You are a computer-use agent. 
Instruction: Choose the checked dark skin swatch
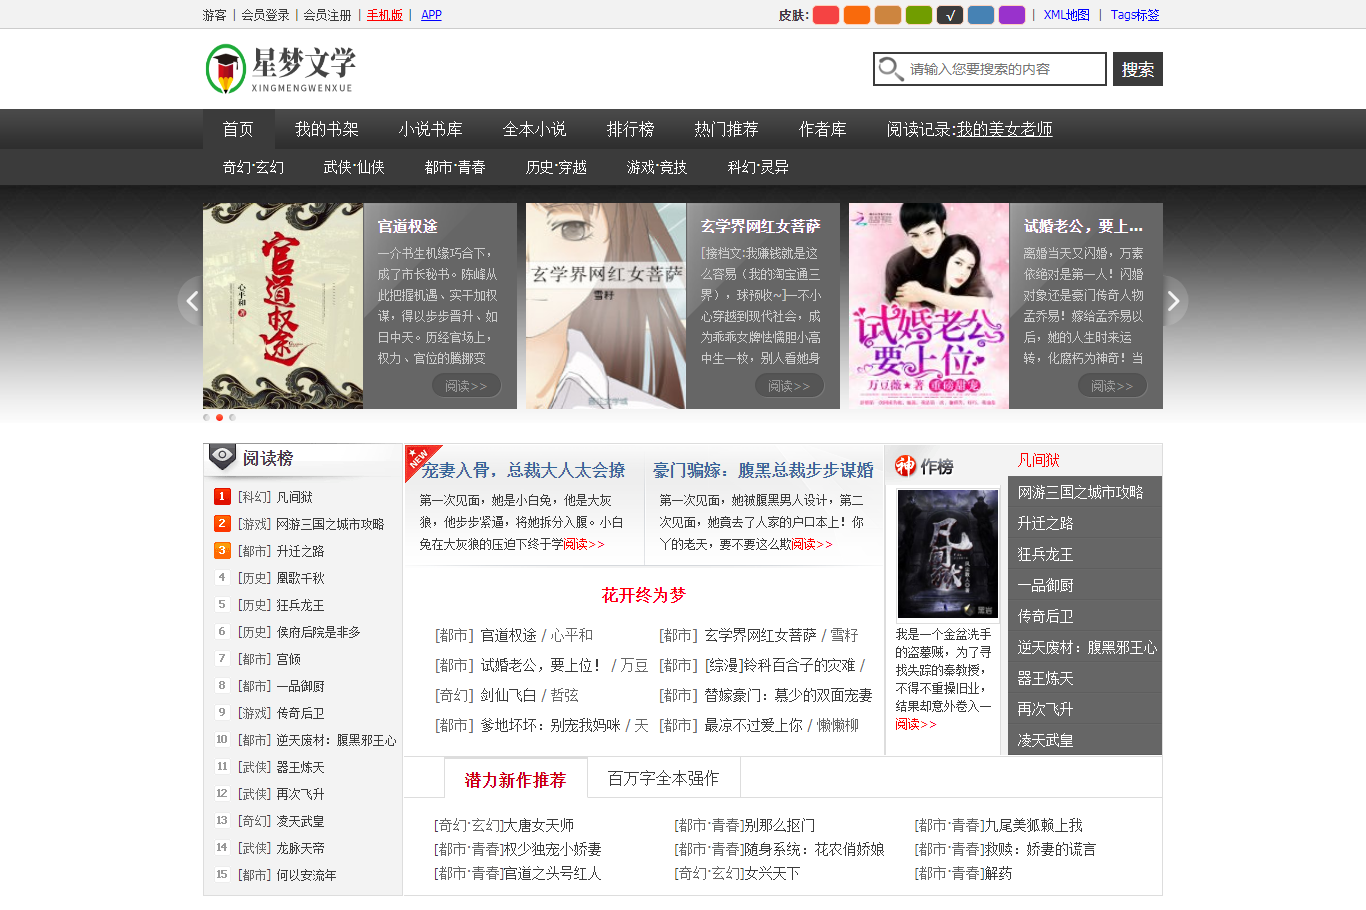950,15
